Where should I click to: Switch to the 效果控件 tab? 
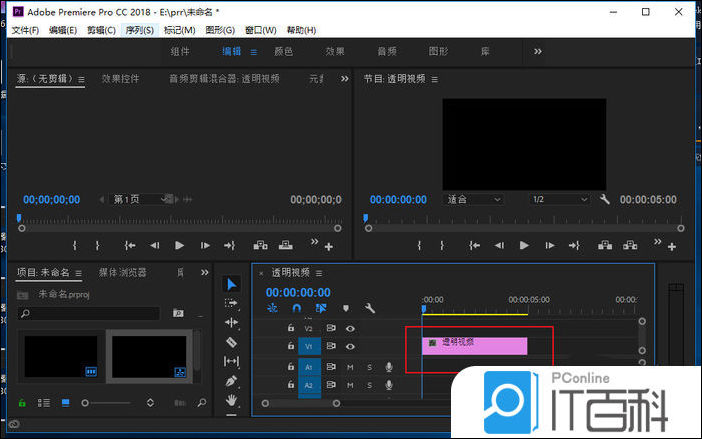coord(120,78)
